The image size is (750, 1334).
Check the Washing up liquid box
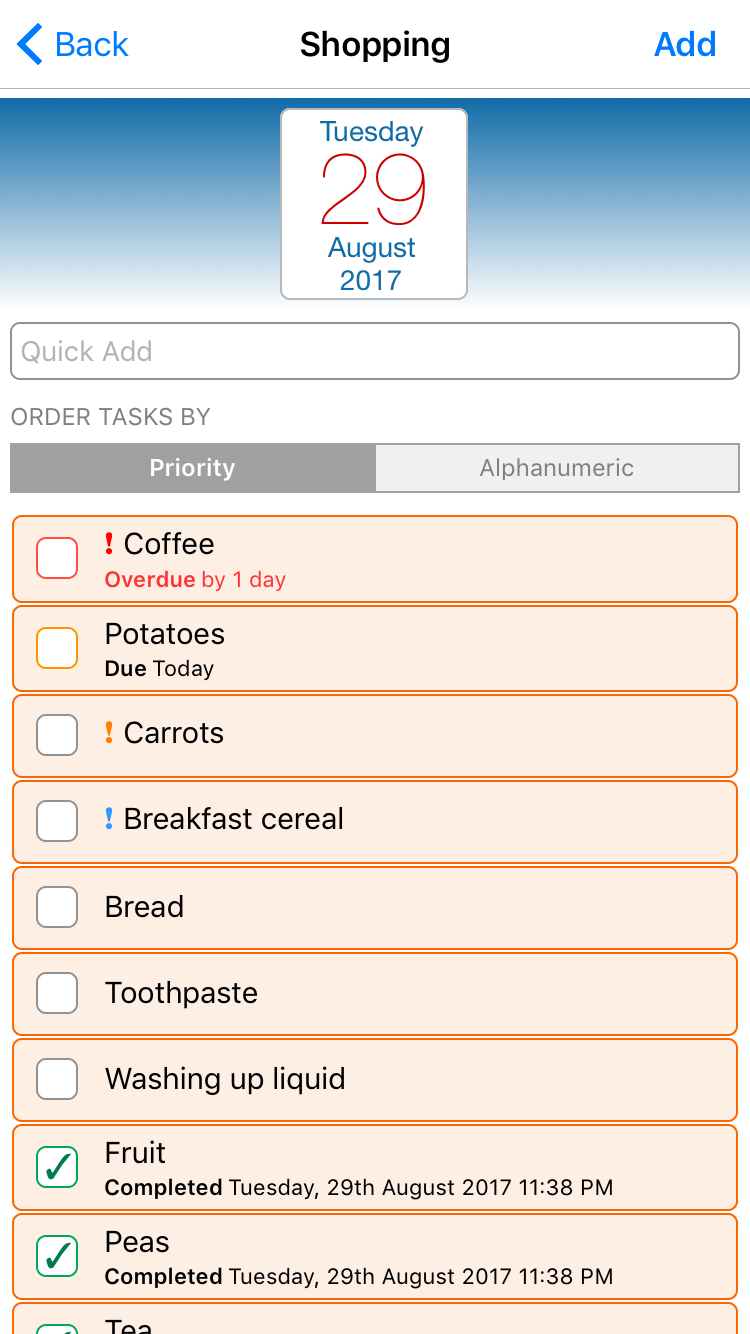(57, 1079)
